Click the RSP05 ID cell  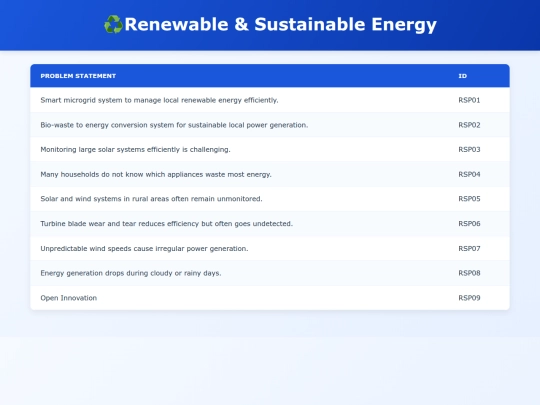[469, 199]
